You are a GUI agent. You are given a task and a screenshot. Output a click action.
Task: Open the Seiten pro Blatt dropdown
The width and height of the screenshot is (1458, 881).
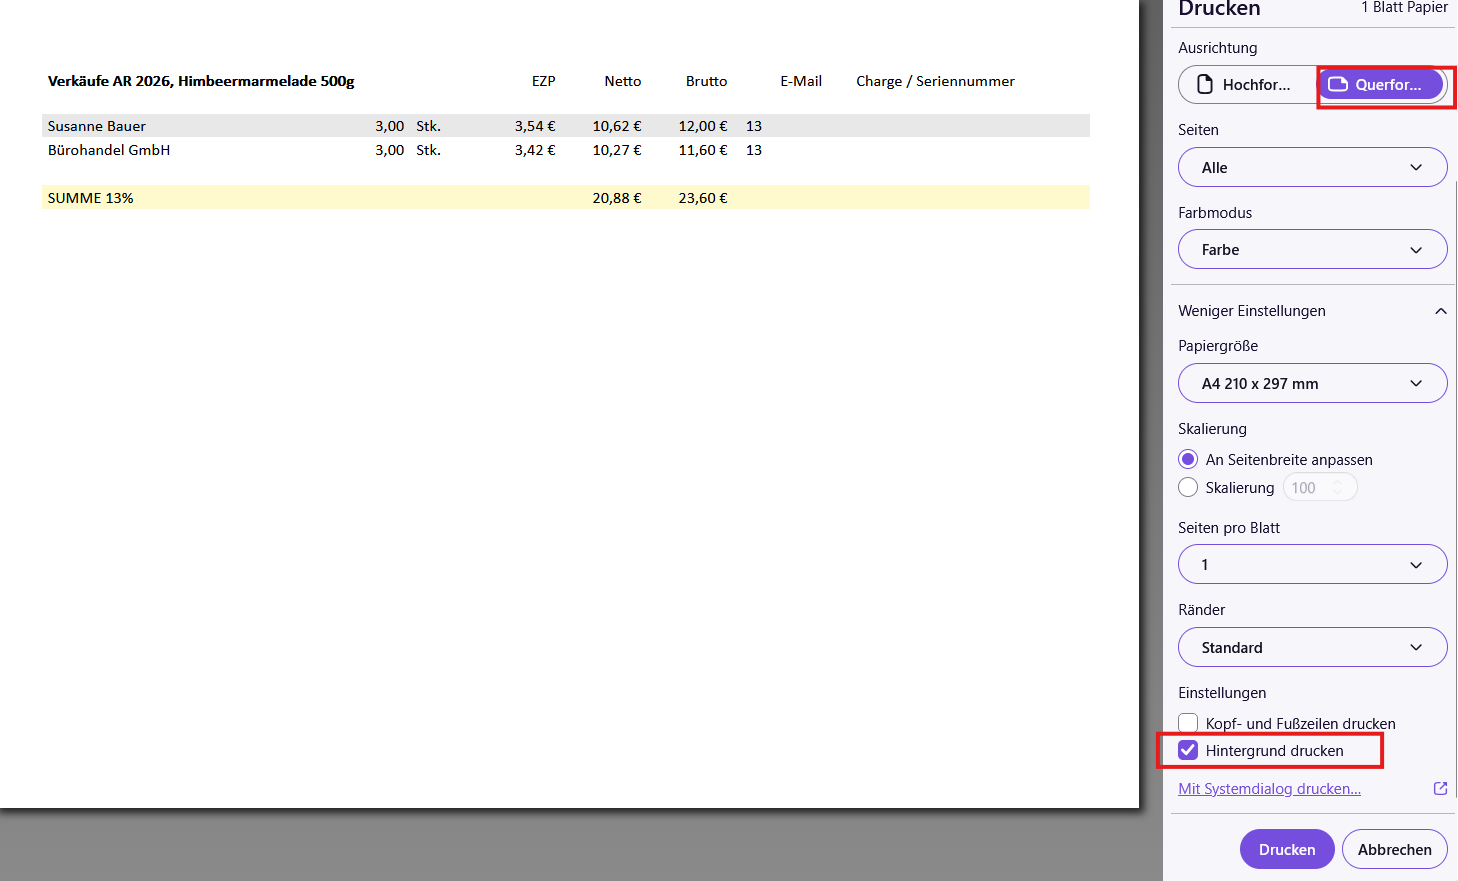click(1312, 564)
